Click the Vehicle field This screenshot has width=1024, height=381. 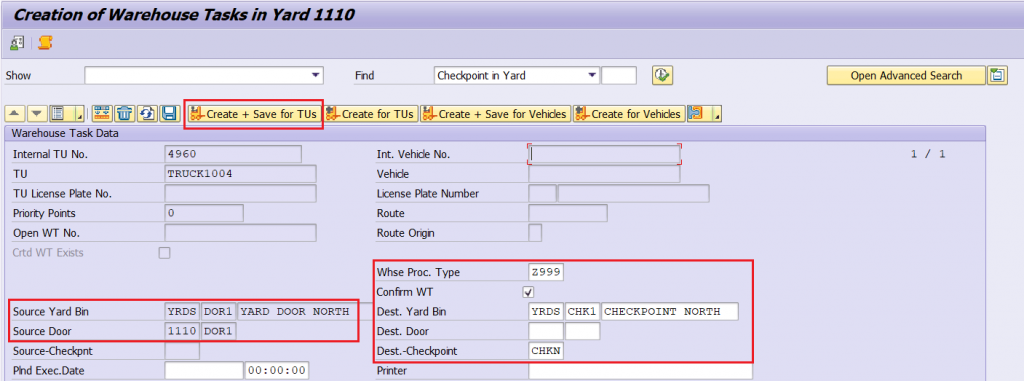coord(604,174)
